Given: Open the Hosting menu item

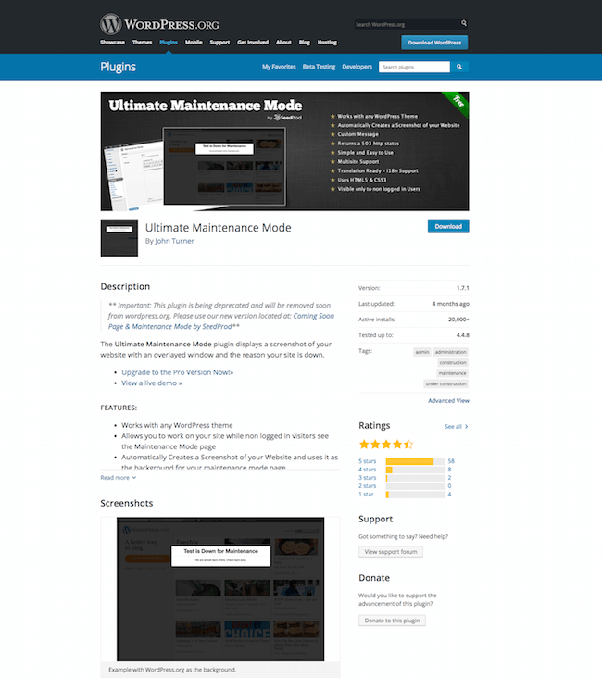Looking at the screenshot, I should click(x=327, y=42).
